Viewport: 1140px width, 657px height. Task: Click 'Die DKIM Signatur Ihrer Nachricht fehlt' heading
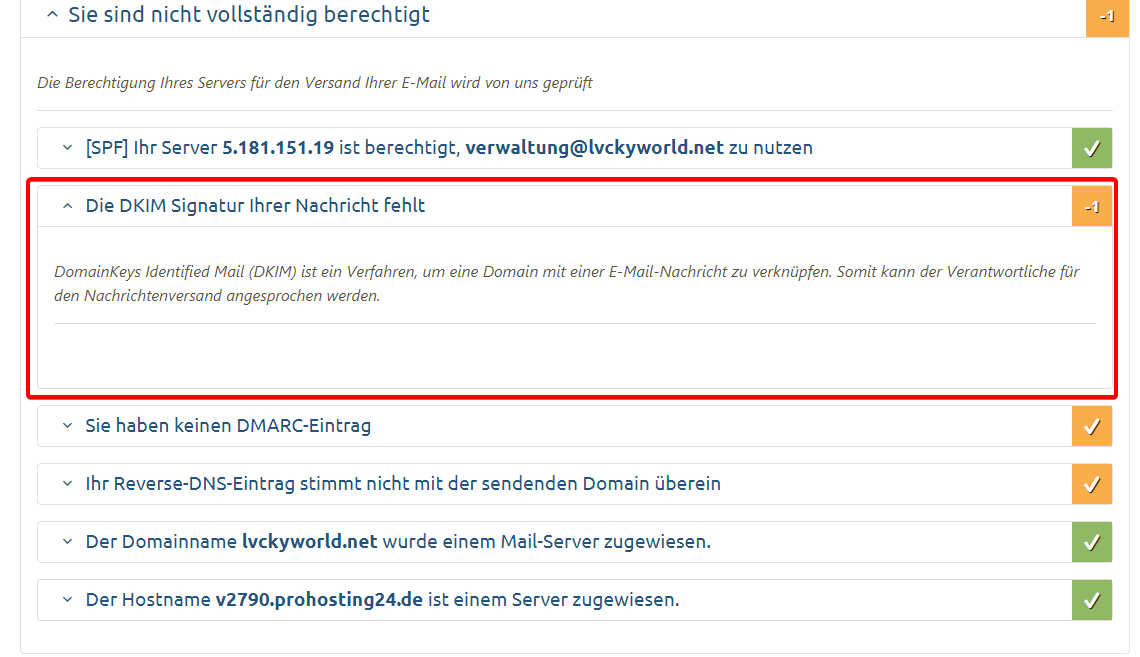point(255,206)
